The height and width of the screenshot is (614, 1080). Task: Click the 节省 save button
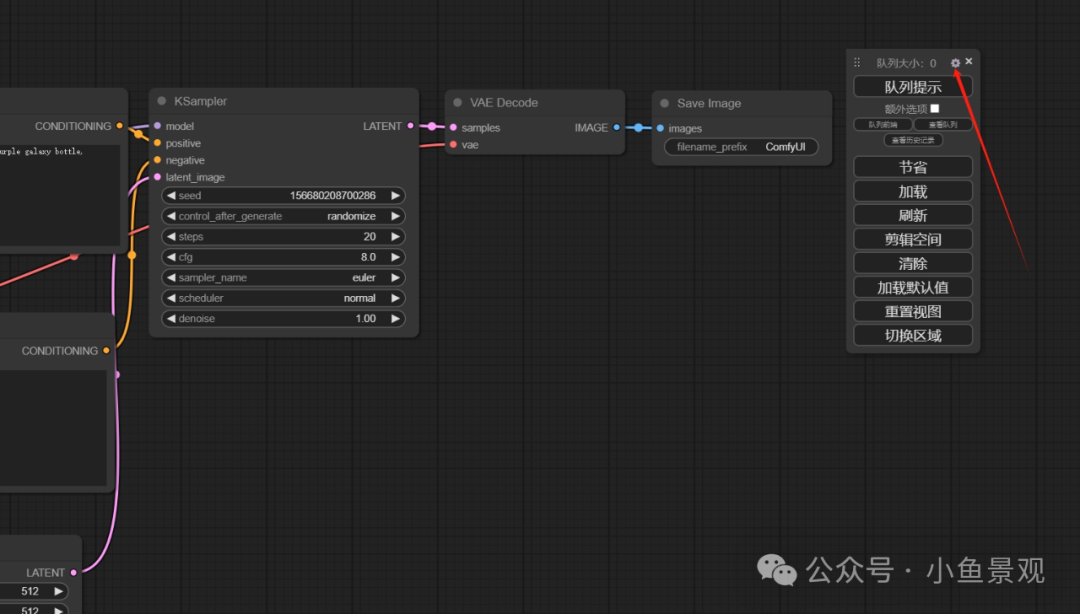[913, 167]
